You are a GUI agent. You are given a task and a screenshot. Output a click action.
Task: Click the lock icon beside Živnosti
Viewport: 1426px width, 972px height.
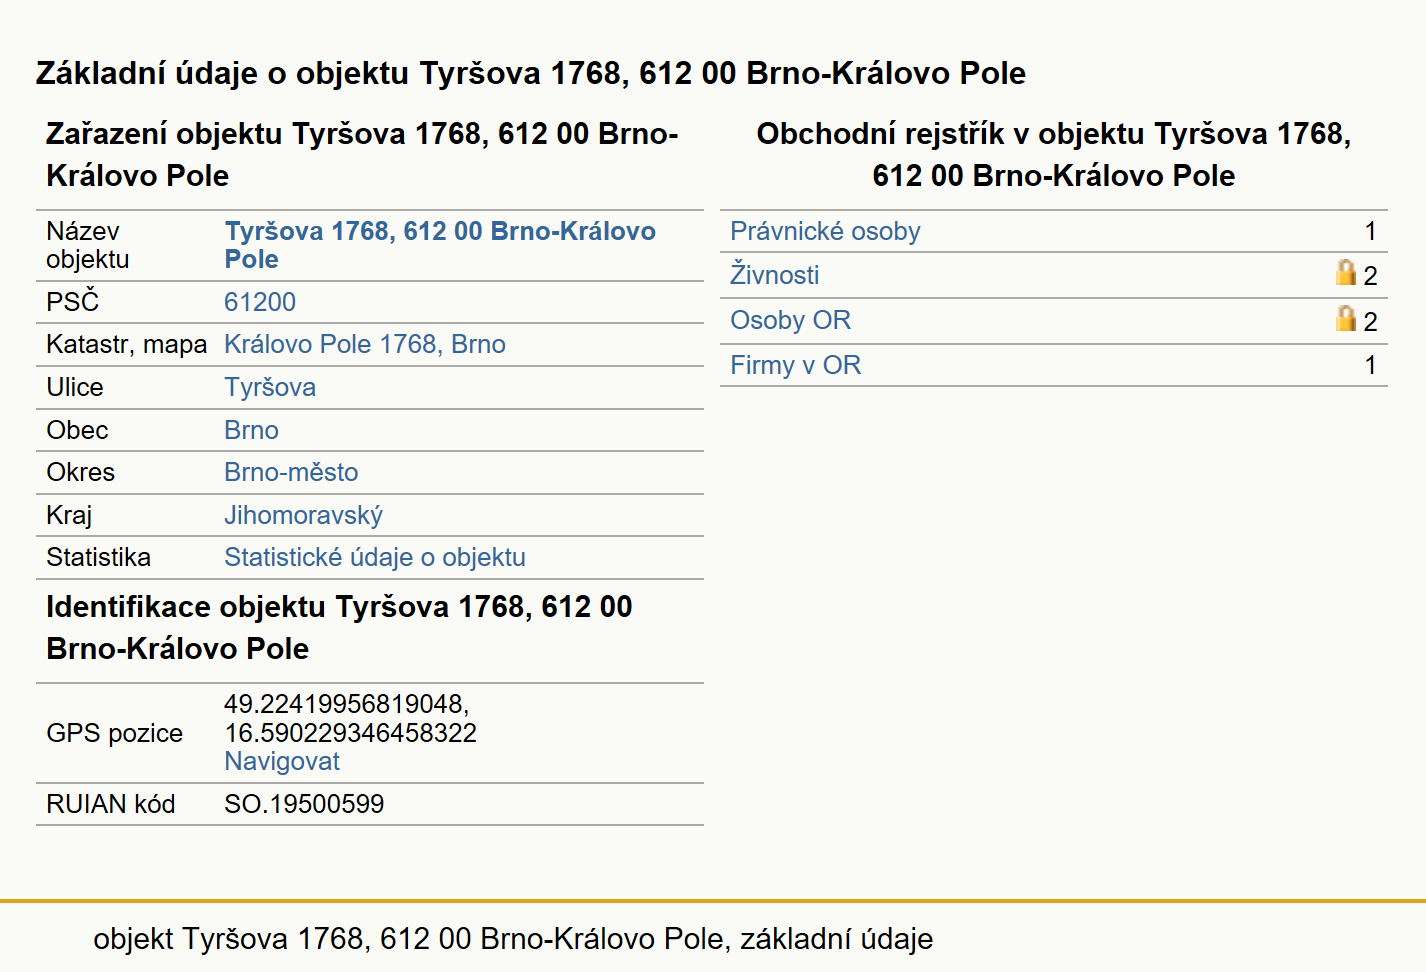click(1346, 273)
